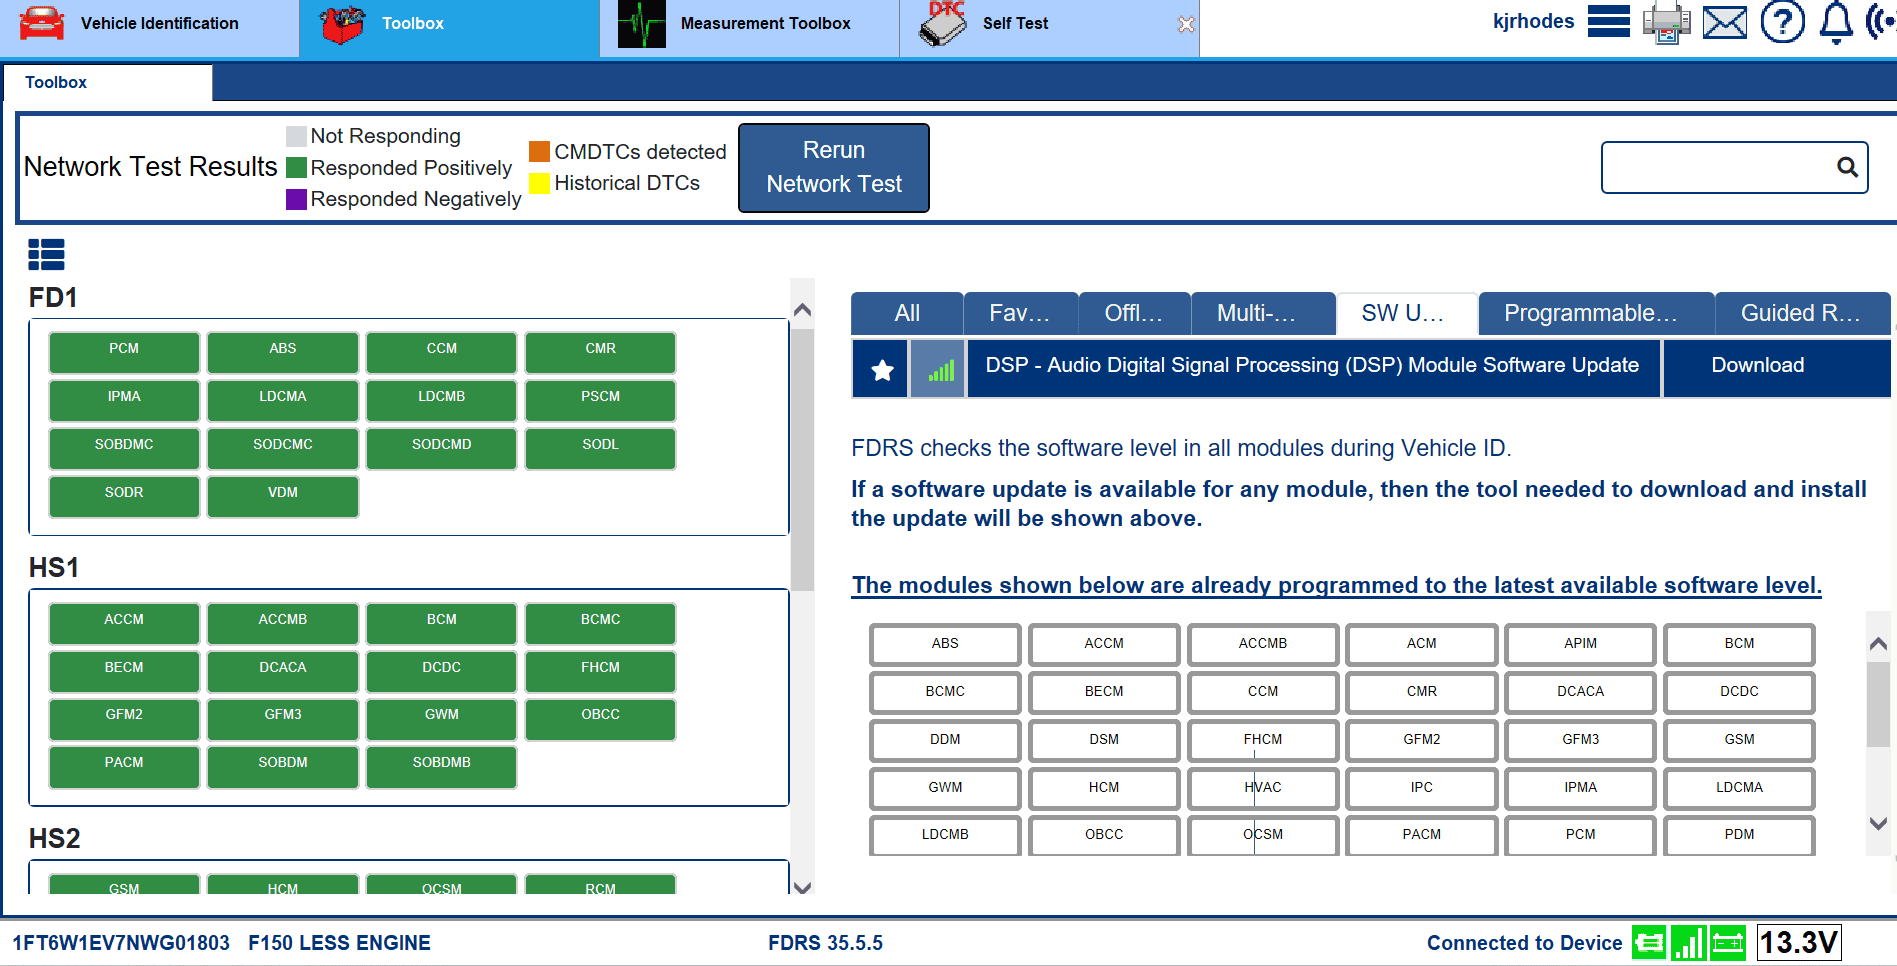This screenshot has width=1897, height=966.
Task: Click Download for the DSP update
Action: pos(1757,366)
